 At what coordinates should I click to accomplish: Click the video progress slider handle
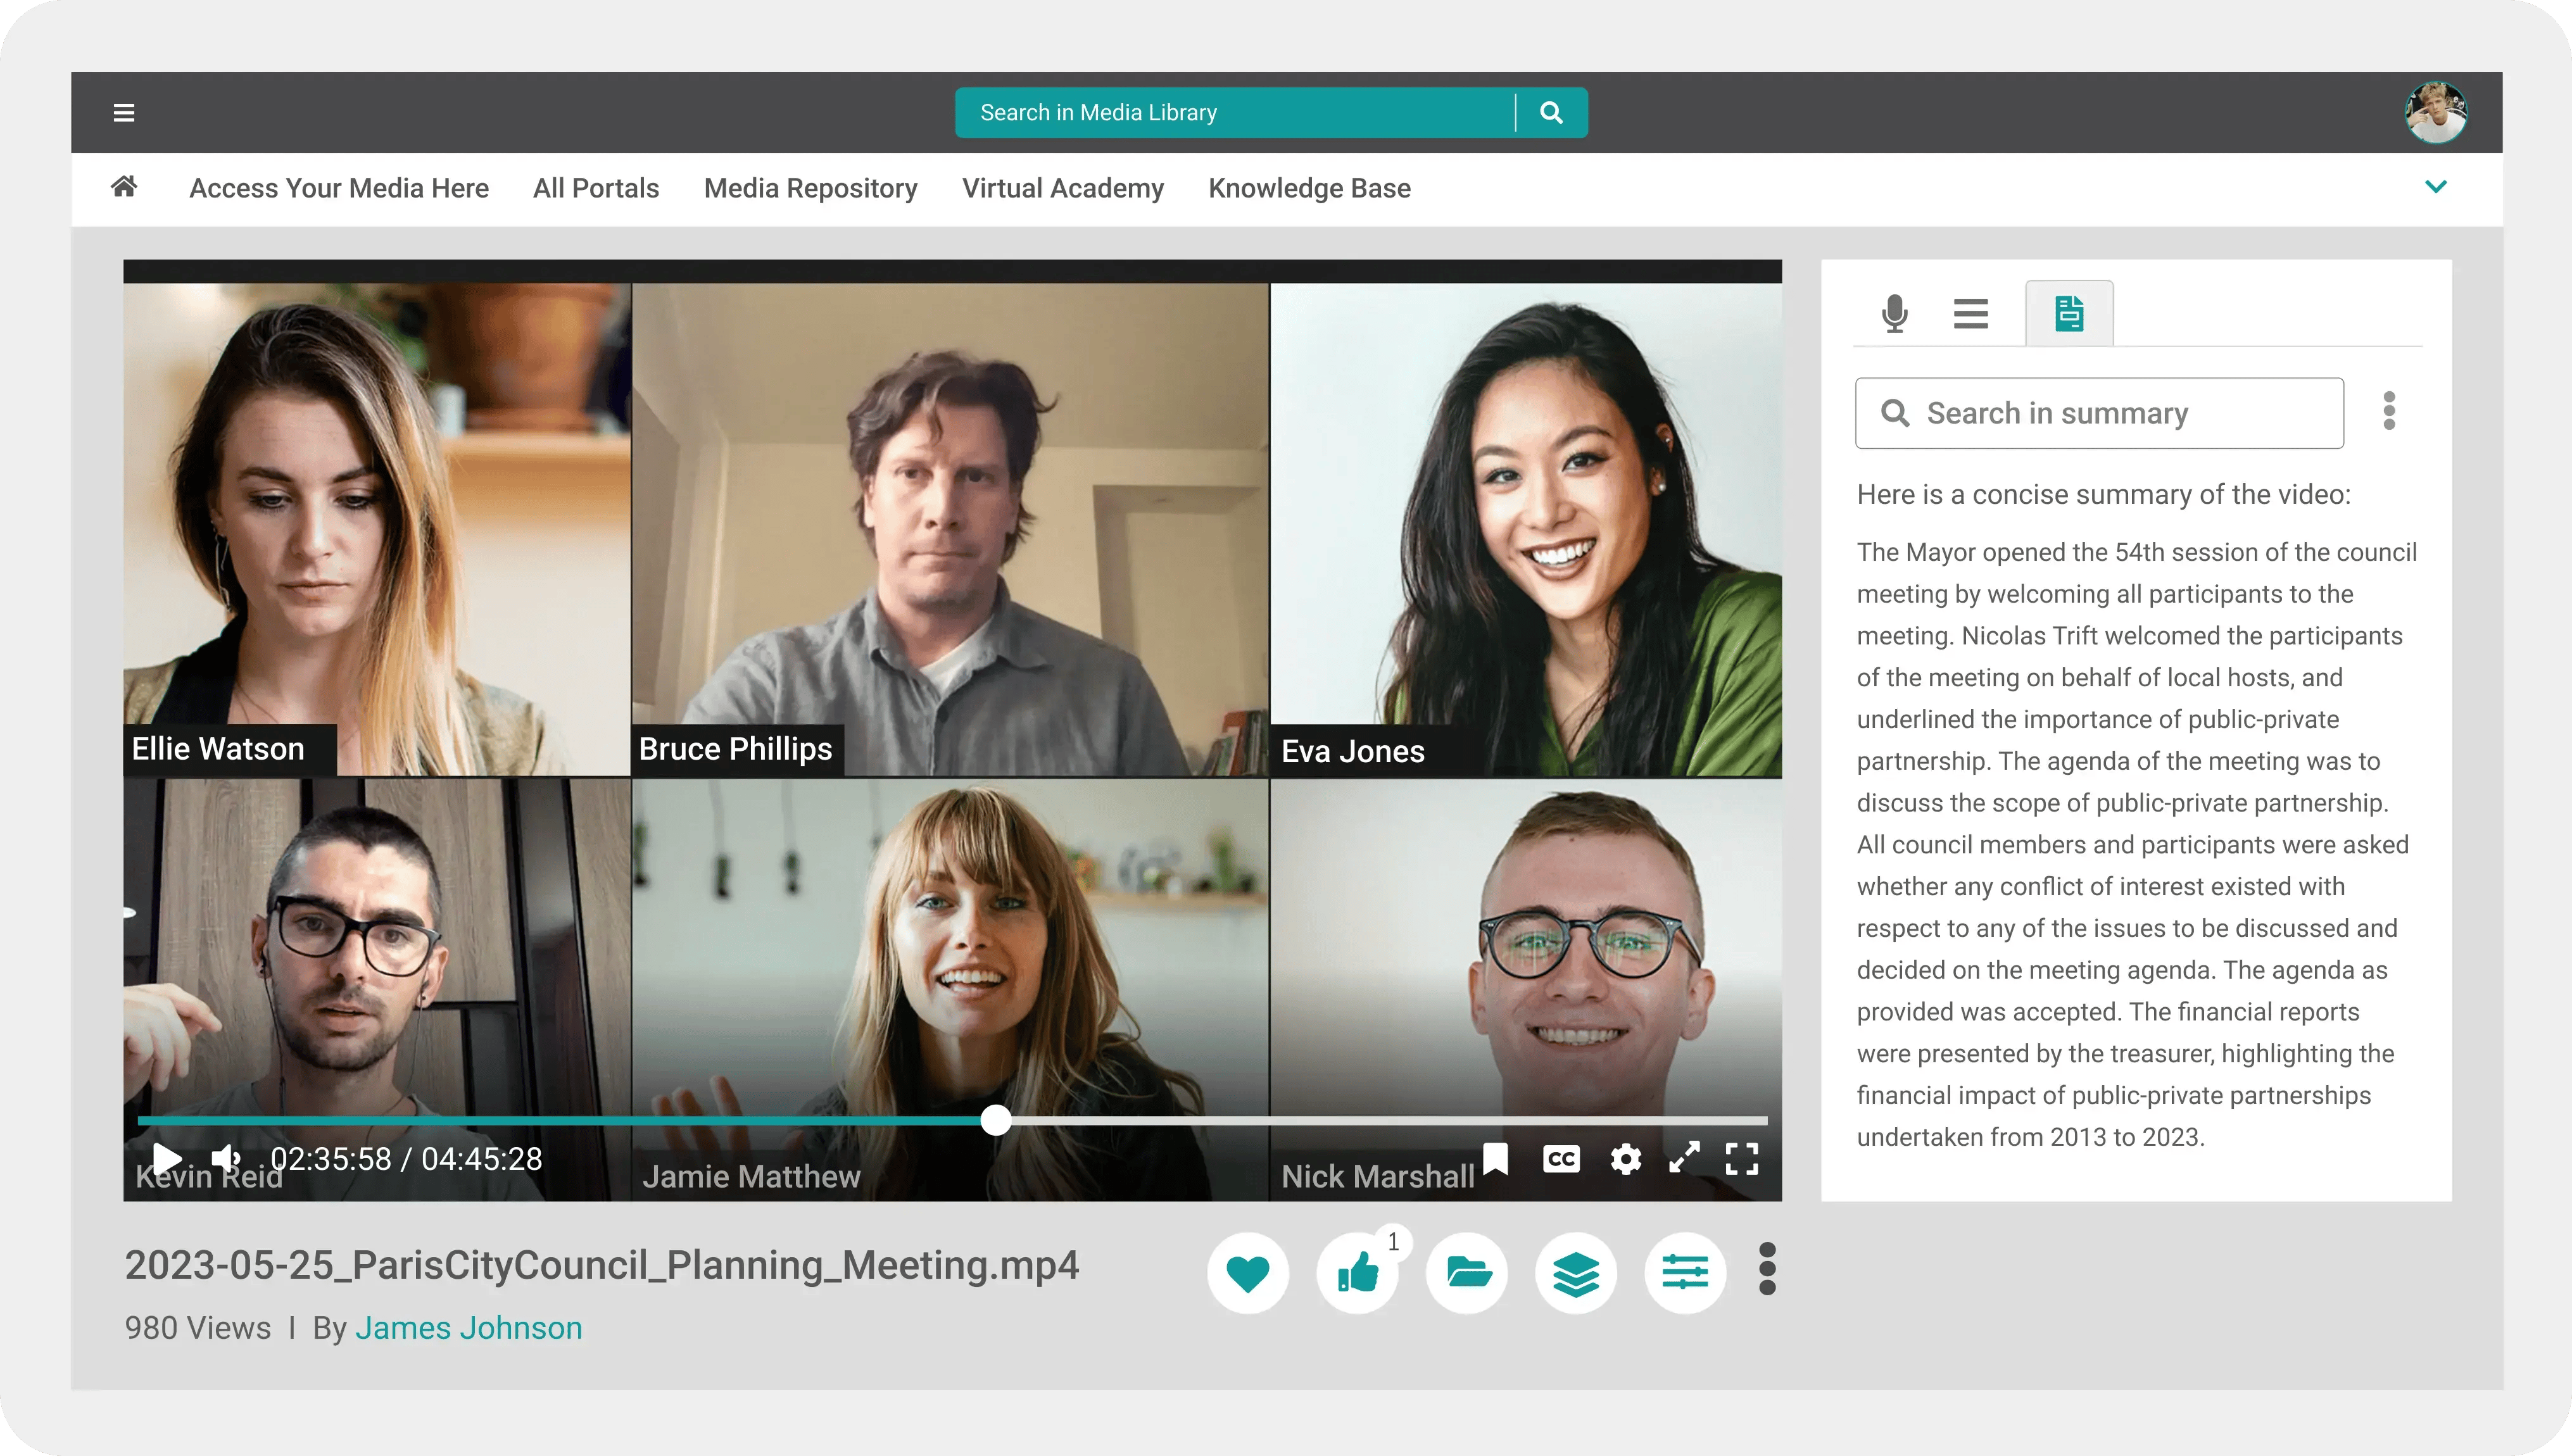click(x=996, y=1120)
